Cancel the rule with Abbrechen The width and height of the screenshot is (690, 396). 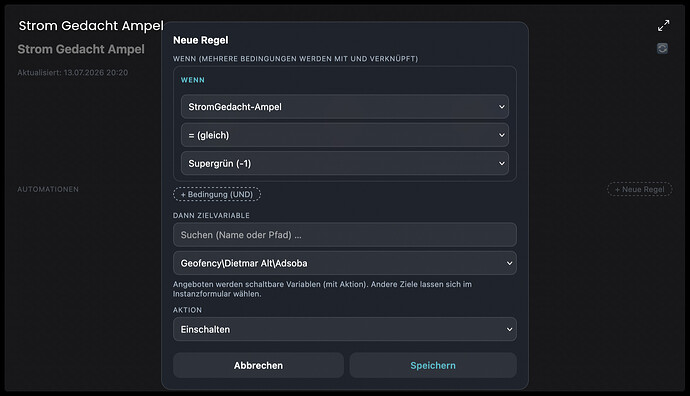pyautogui.click(x=258, y=365)
